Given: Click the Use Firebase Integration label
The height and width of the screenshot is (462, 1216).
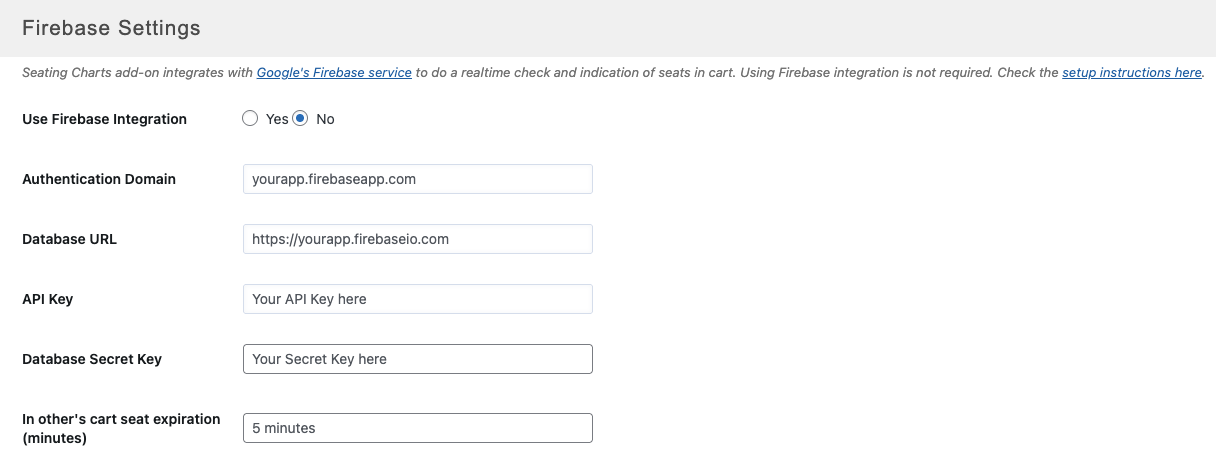Looking at the screenshot, I should (x=104, y=119).
